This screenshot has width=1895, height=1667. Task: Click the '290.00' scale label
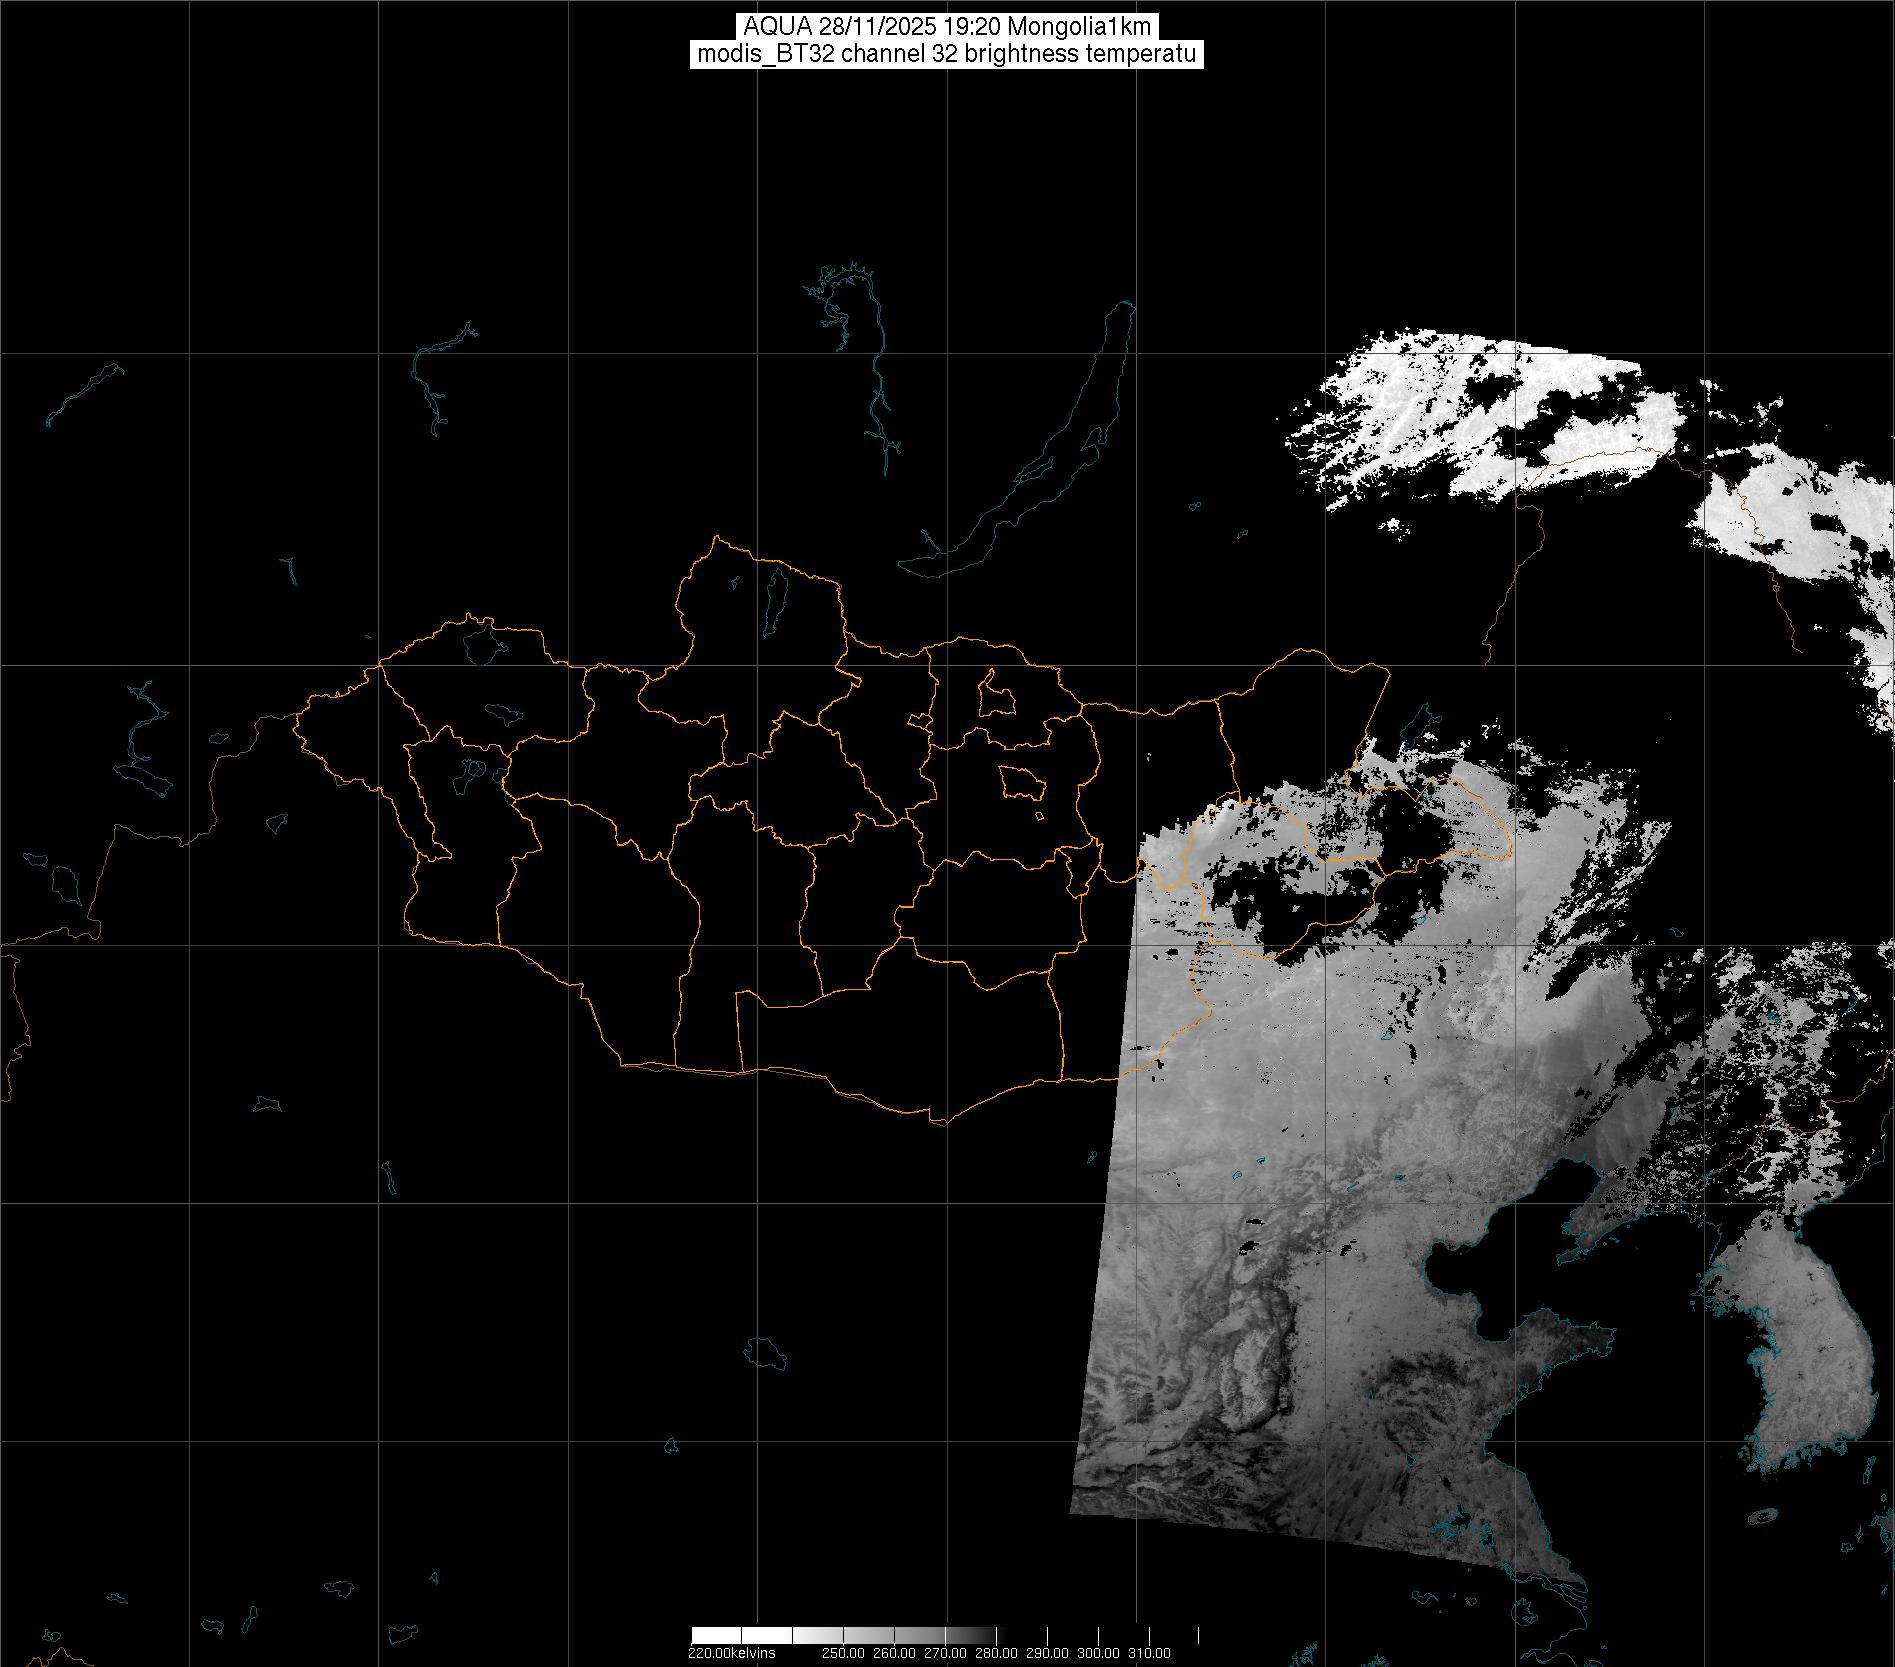tap(1048, 1653)
